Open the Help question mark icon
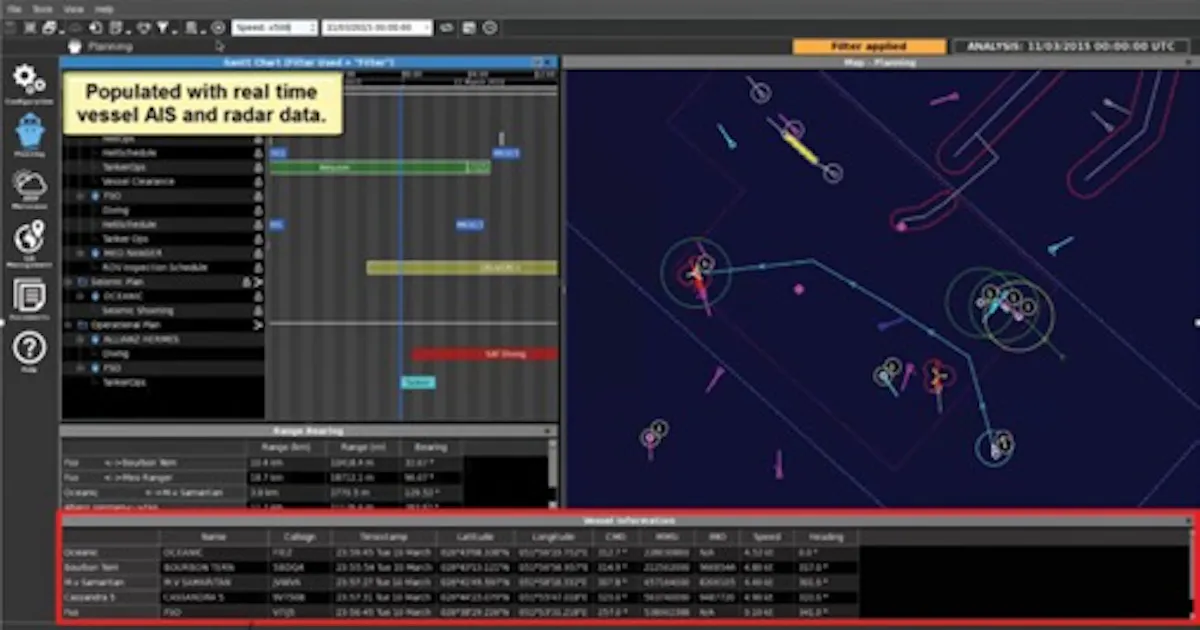The height and width of the screenshot is (630, 1200). 30,349
